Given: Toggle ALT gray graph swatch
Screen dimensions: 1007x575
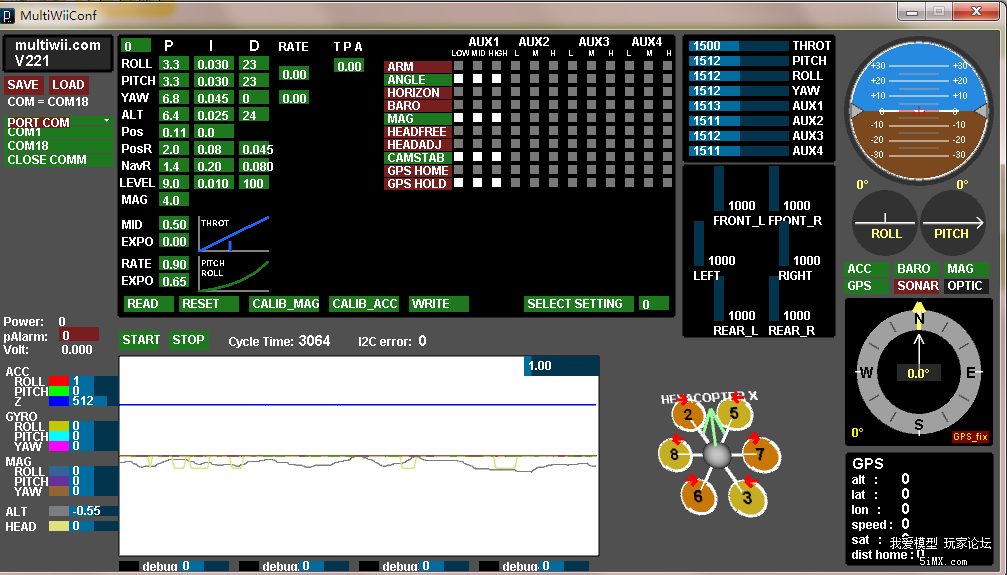Looking at the screenshot, I should (x=58, y=511).
